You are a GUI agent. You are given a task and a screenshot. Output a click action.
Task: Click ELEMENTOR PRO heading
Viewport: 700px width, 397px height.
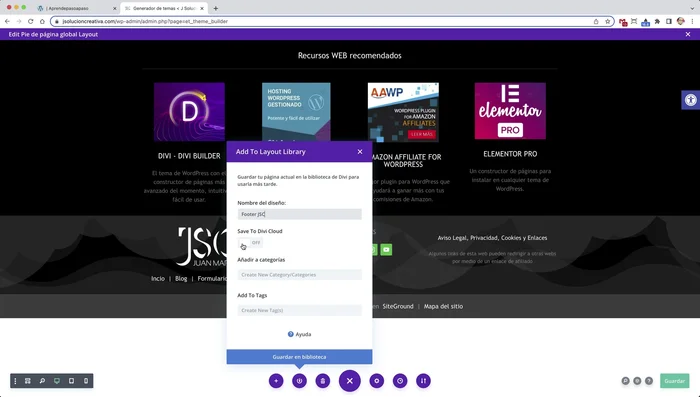(510, 154)
